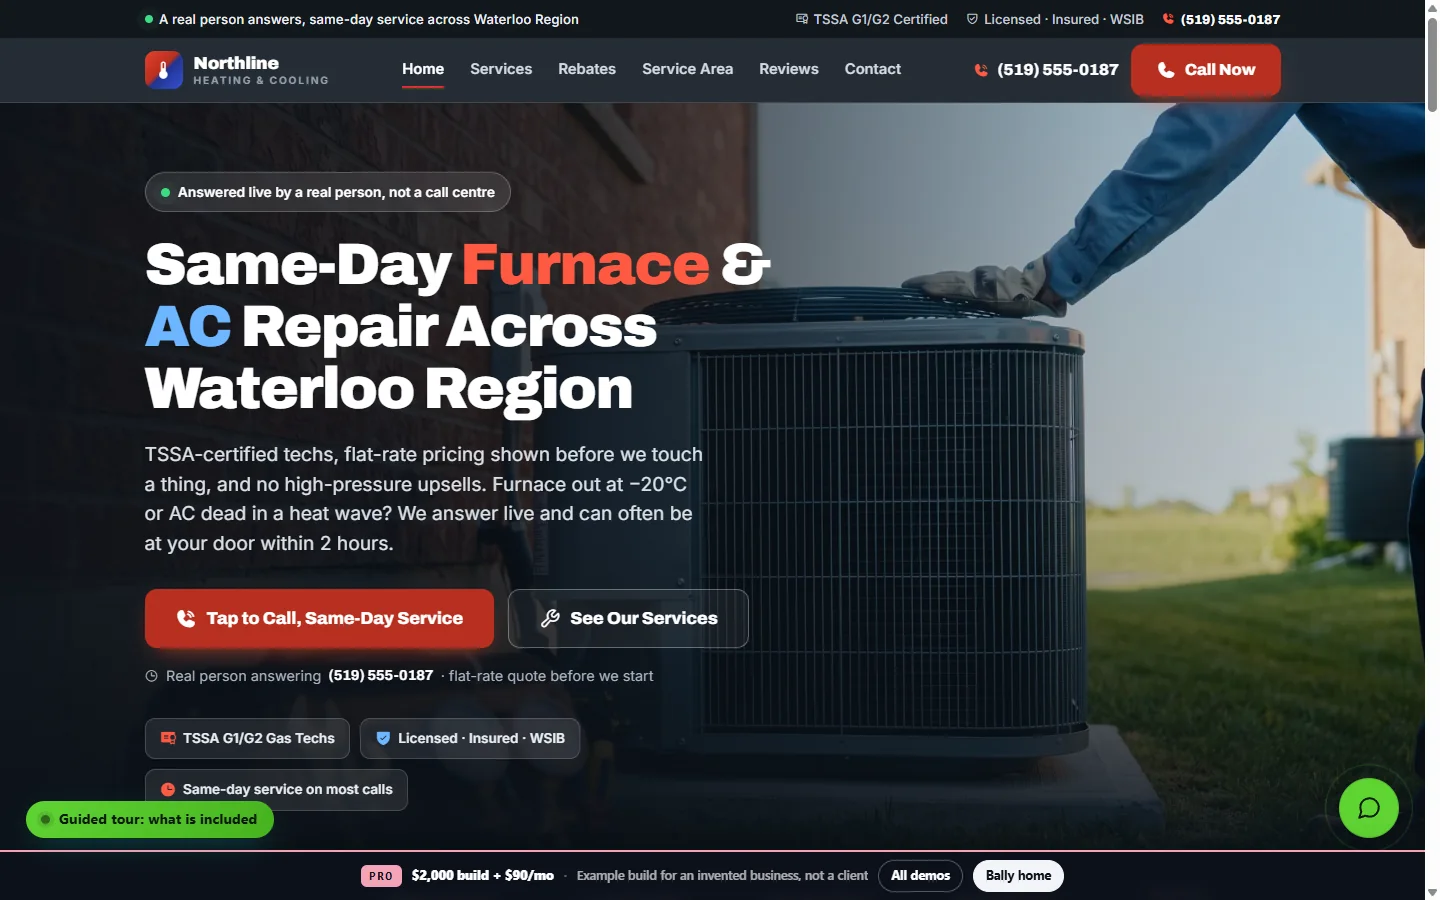Click the header phone number (519) 555-0187
The height and width of the screenshot is (900, 1440).
point(1058,70)
